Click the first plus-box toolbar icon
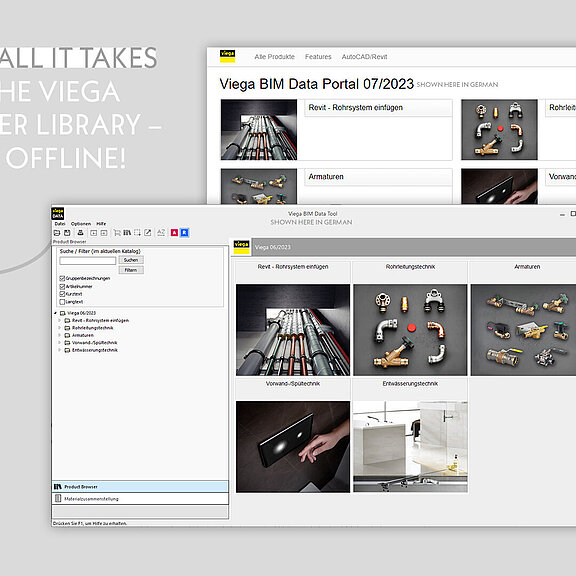576x576 pixels. (x=94, y=233)
